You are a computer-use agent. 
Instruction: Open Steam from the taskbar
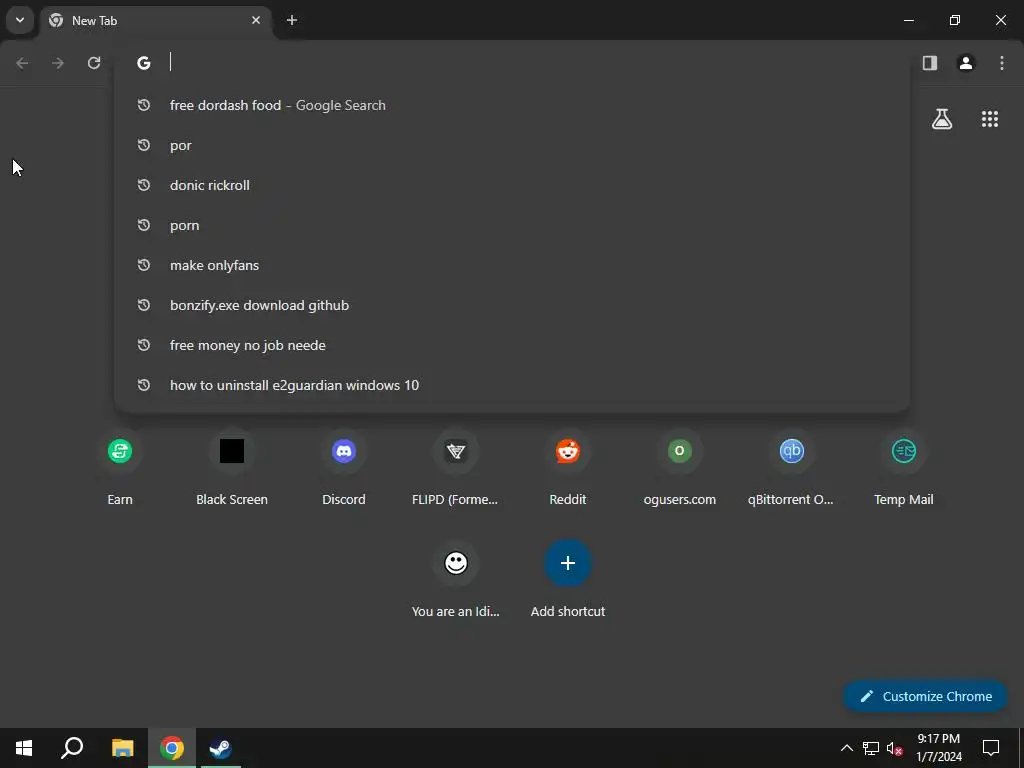coord(220,748)
